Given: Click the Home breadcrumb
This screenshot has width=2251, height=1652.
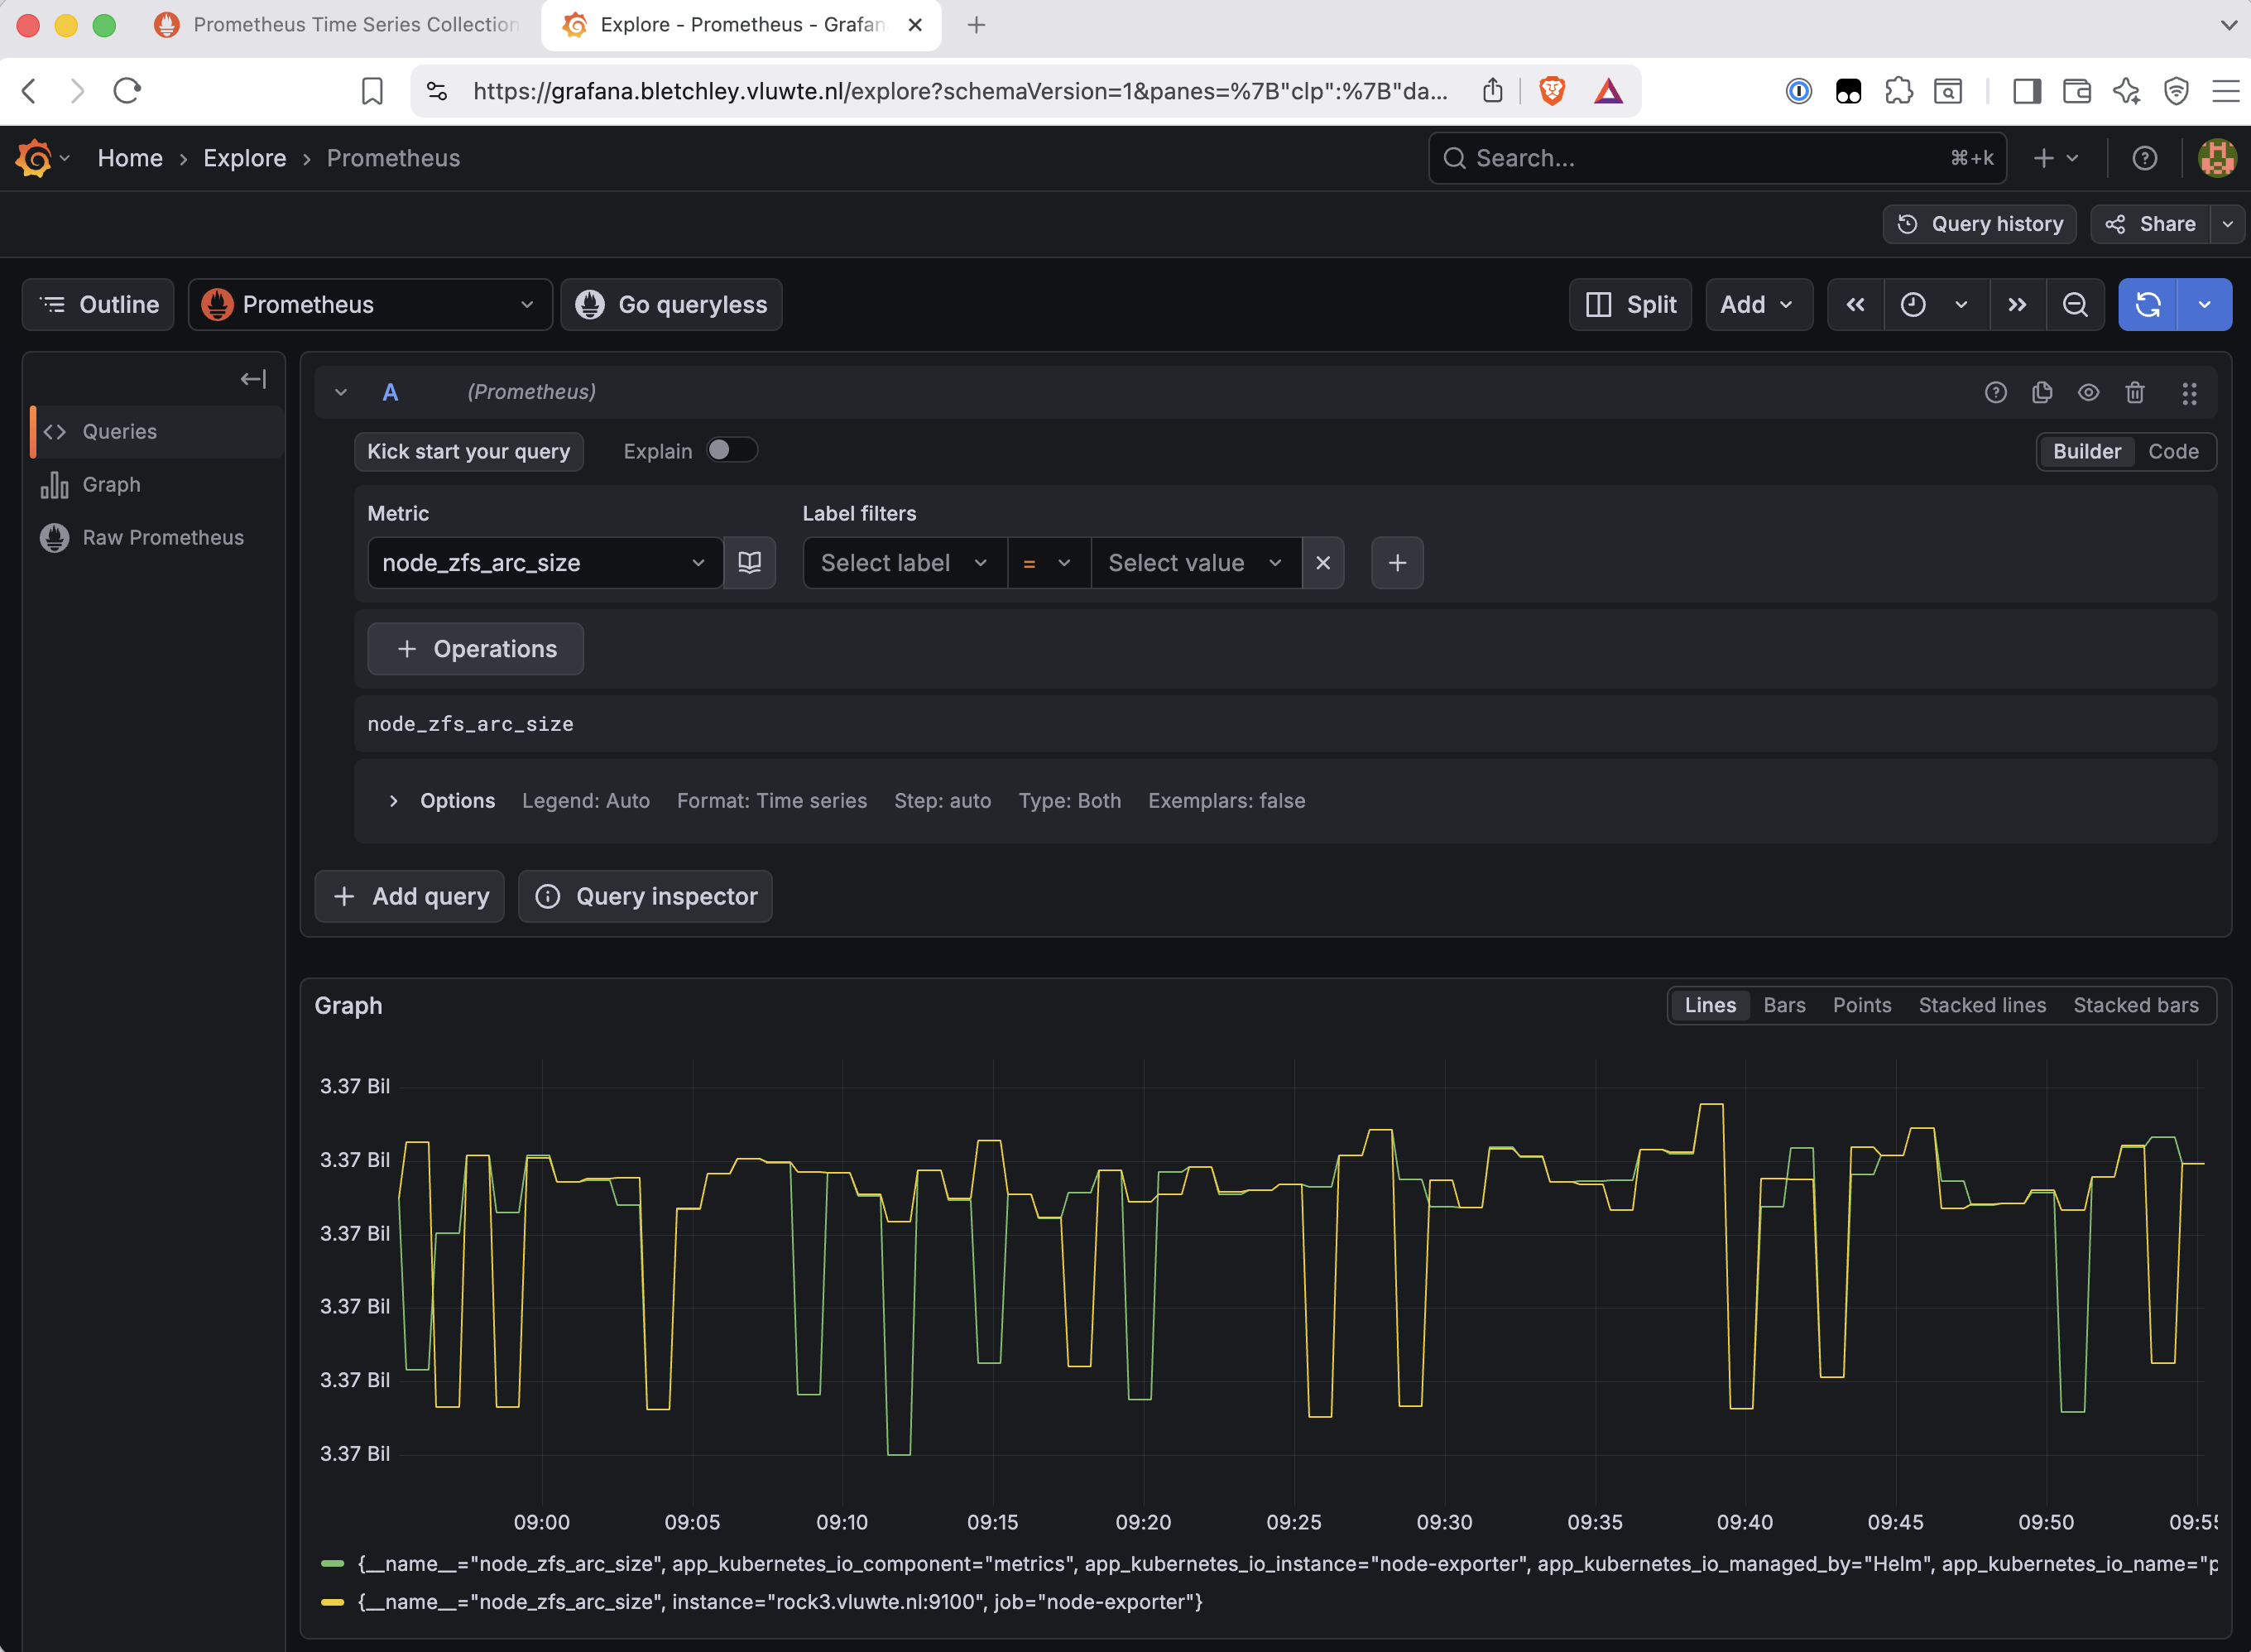Looking at the screenshot, I should [130, 158].
